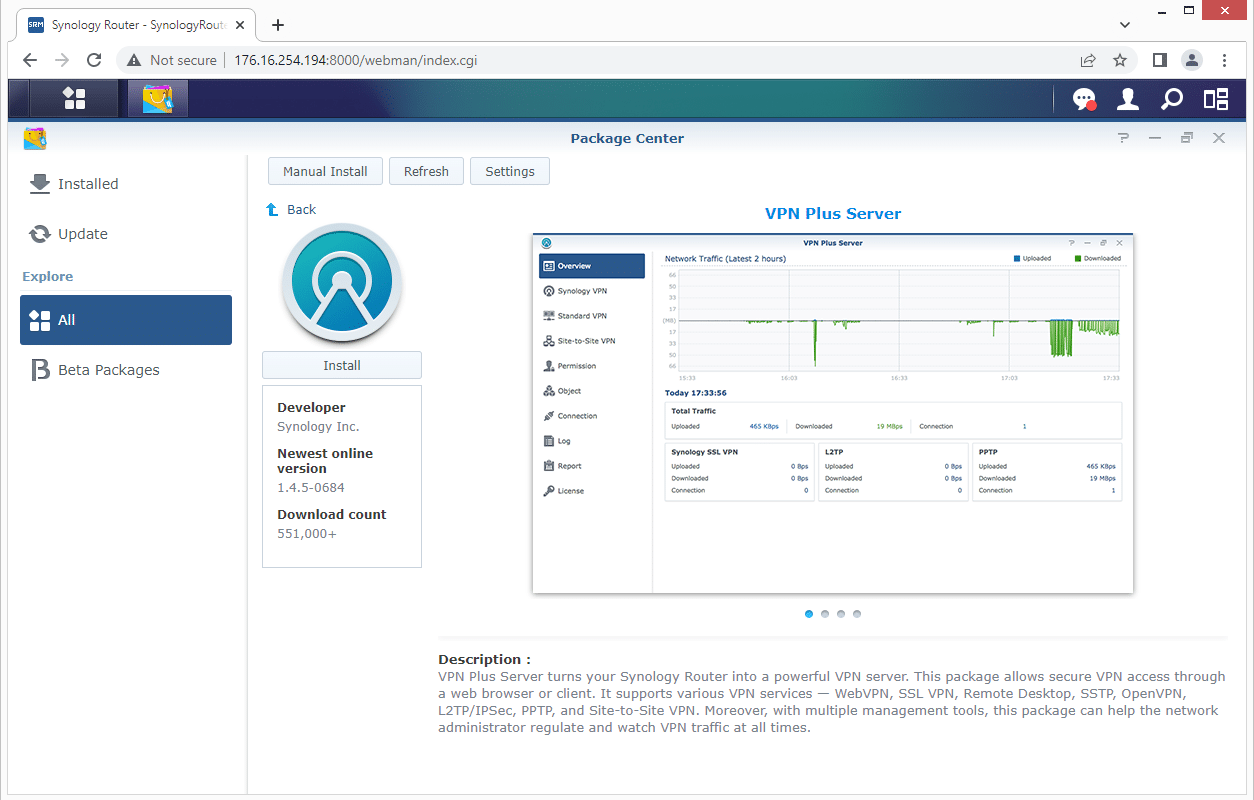Viewport: 1254px width, 800px height.
Task: Open Package Center Settings
Action: tap(510, 171)
